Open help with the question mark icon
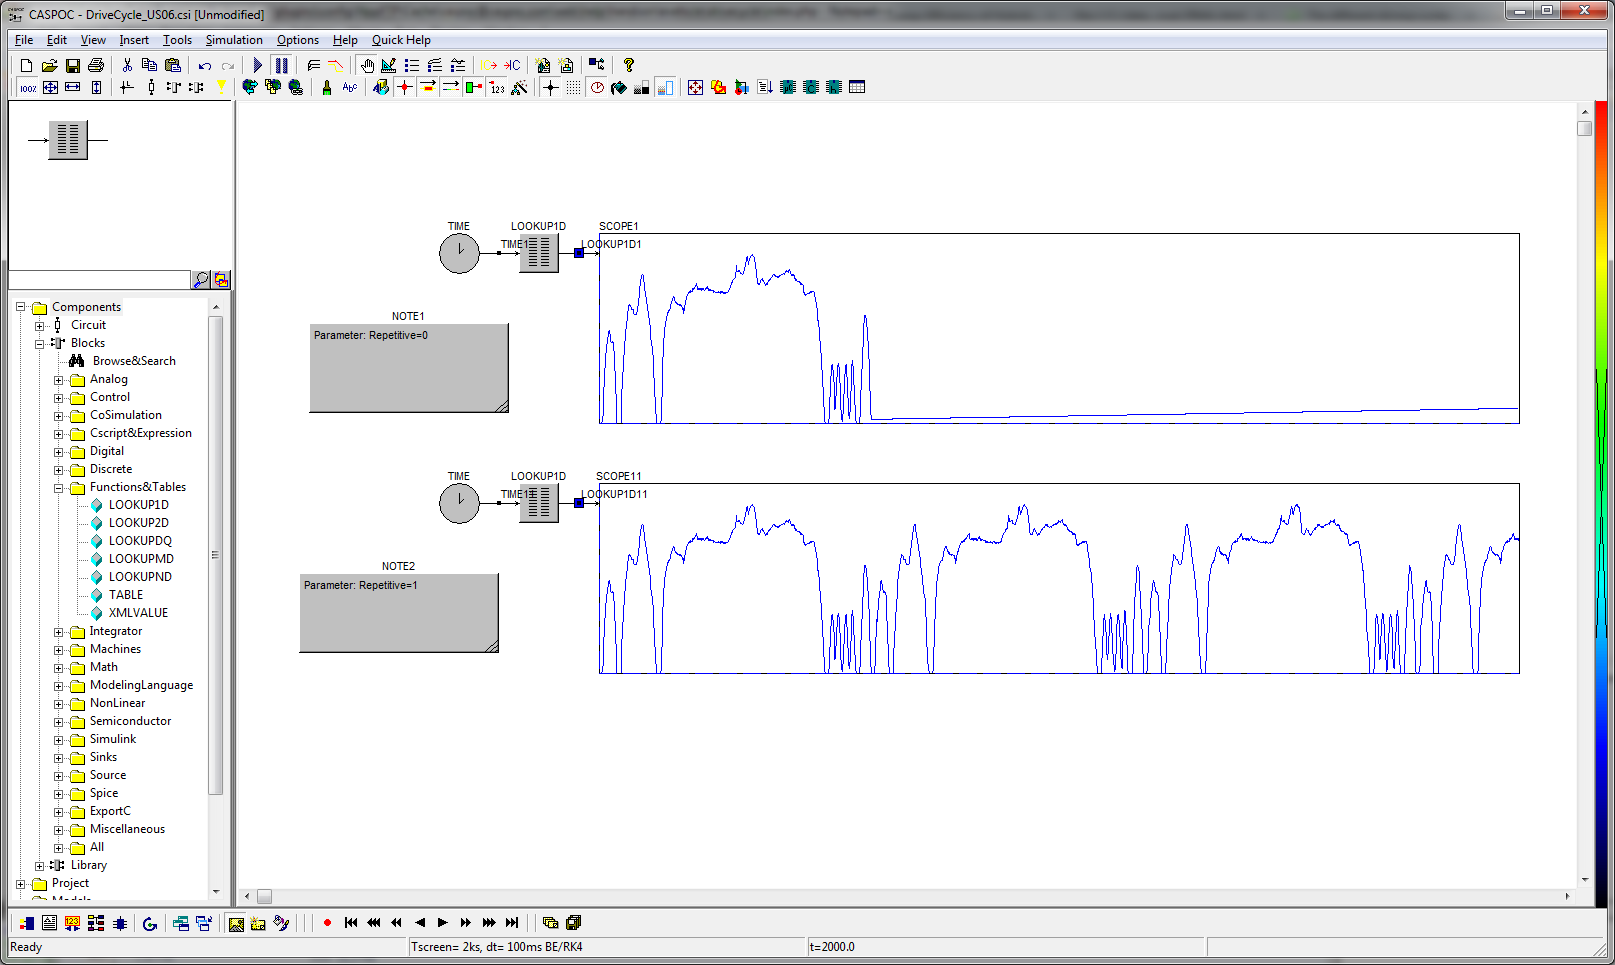 point(629,65)
